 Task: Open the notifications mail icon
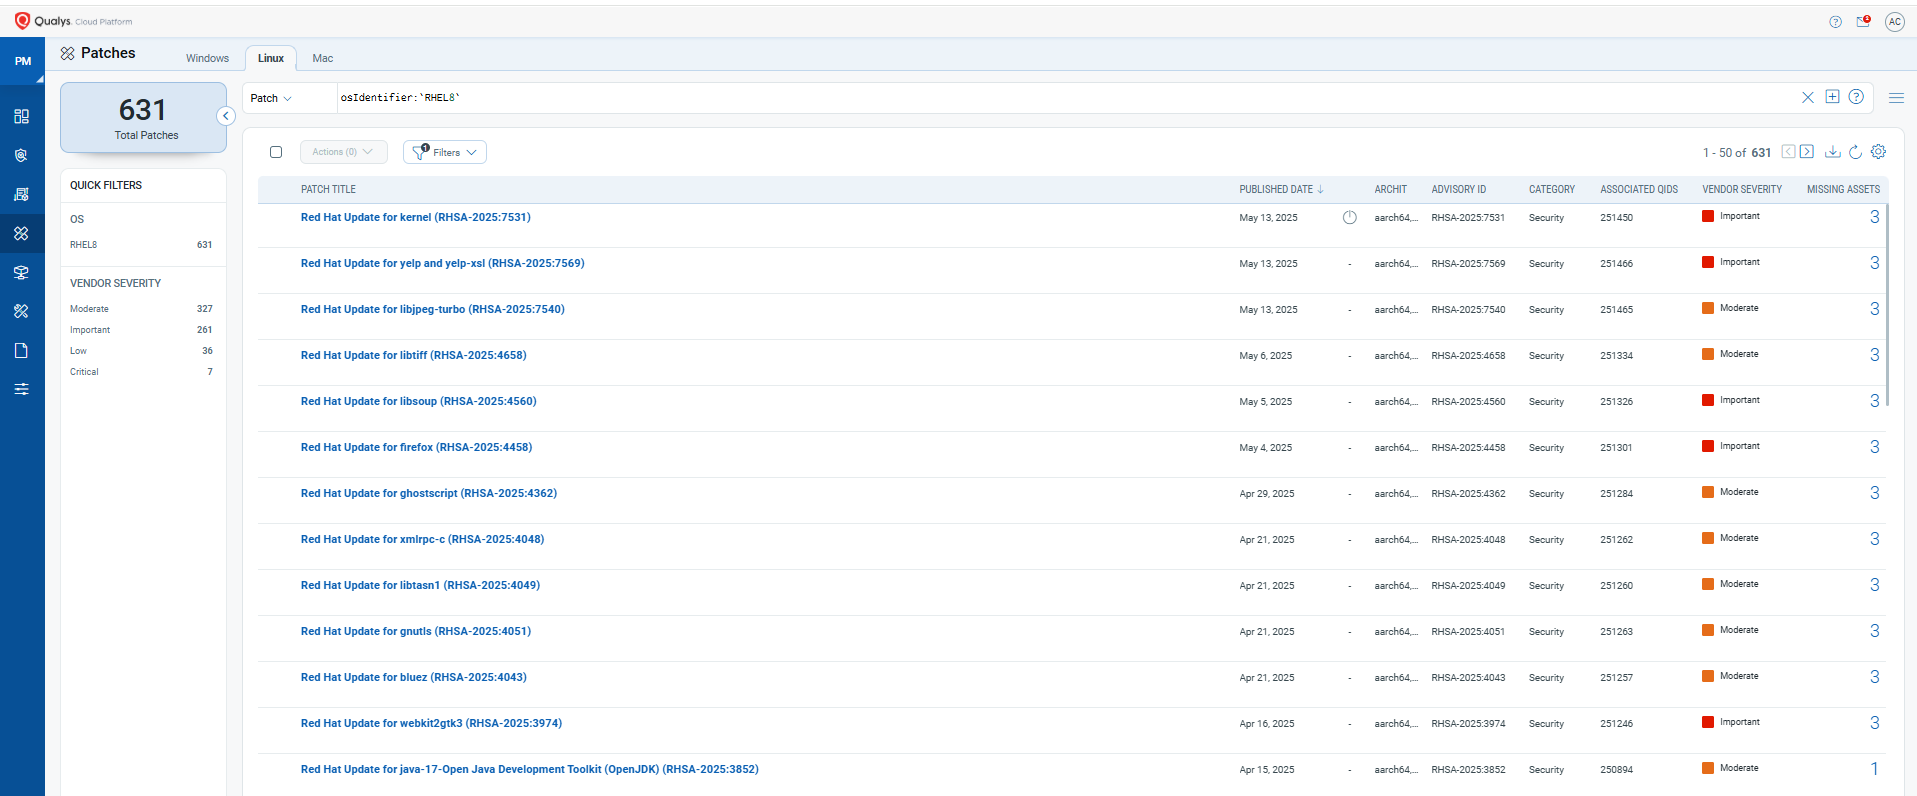1863,21
